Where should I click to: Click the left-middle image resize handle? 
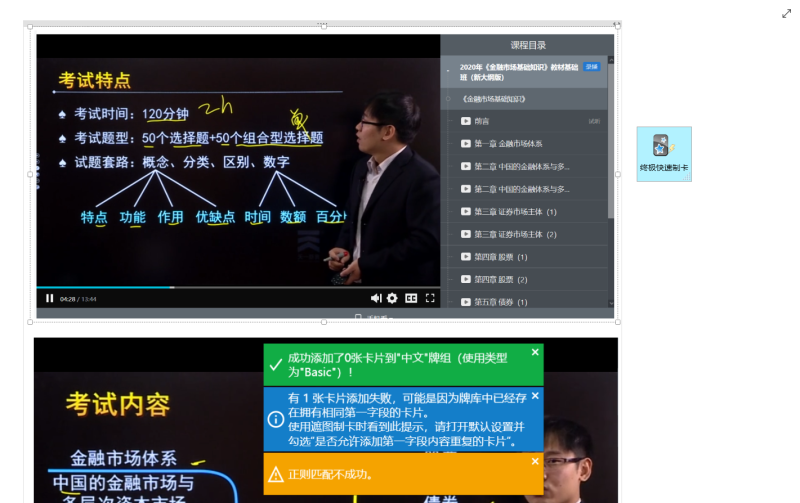(30, 174)
